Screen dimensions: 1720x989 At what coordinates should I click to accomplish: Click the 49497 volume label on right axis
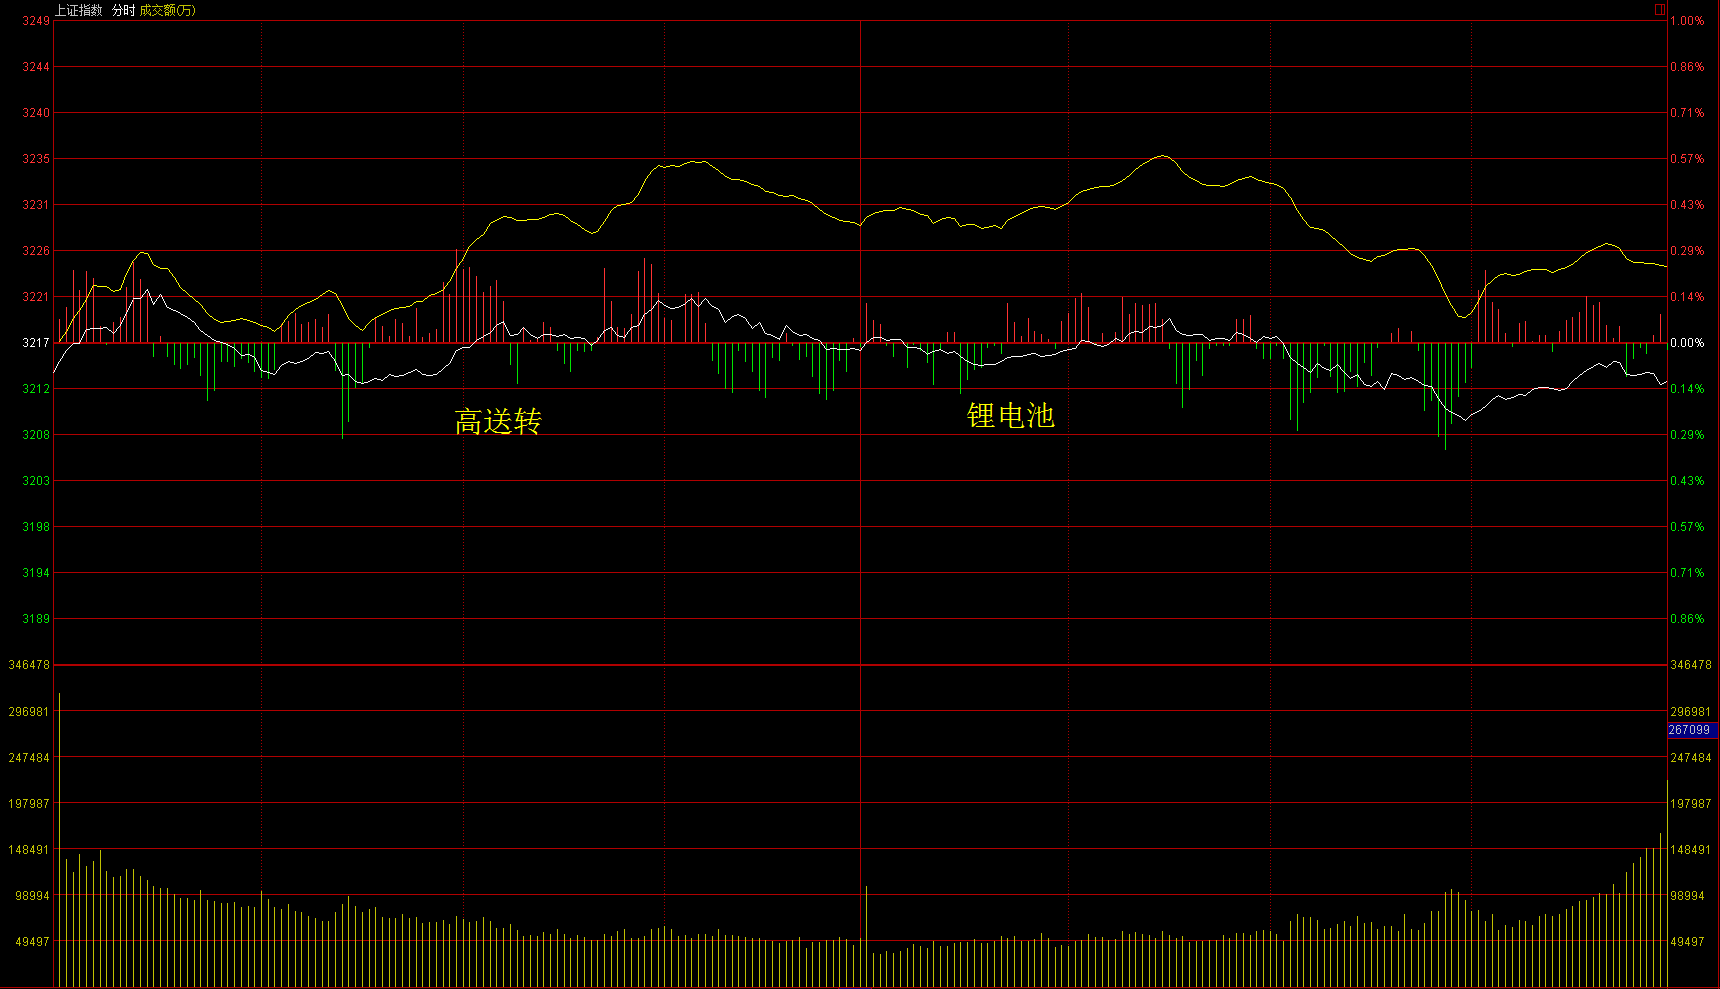(1687, 942)
